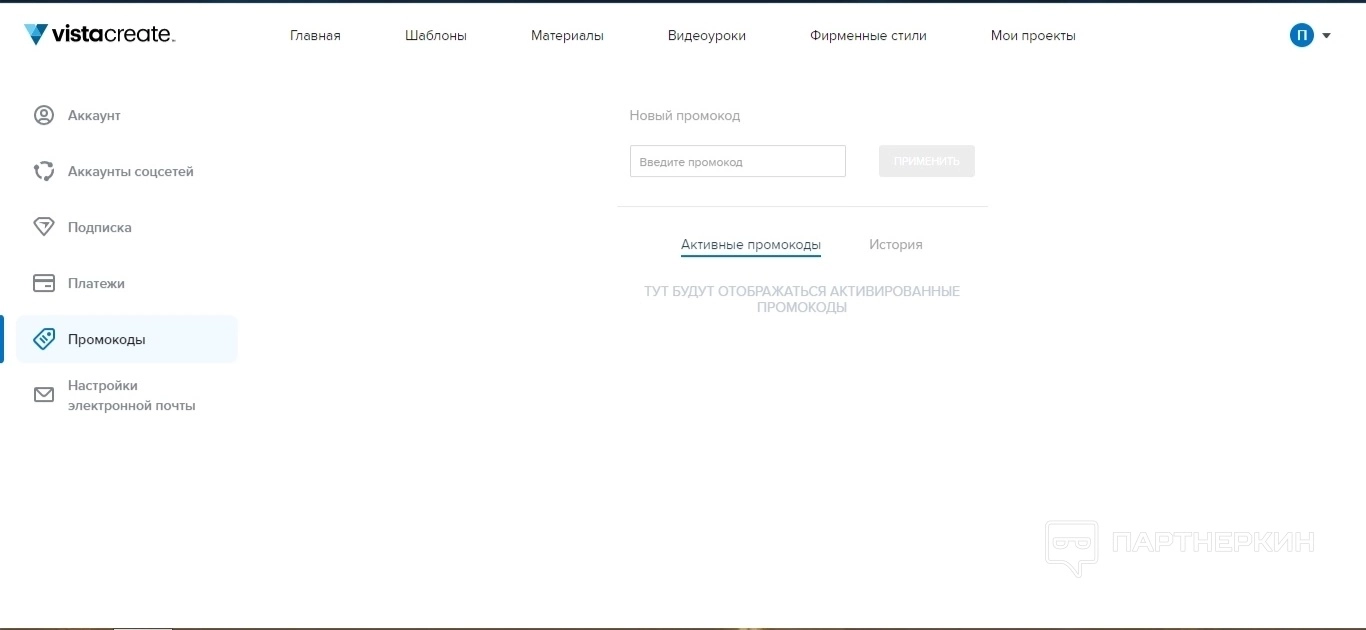Click the Promocodes tag icon
Viewport: 1366px width, 630px height.
44,339
